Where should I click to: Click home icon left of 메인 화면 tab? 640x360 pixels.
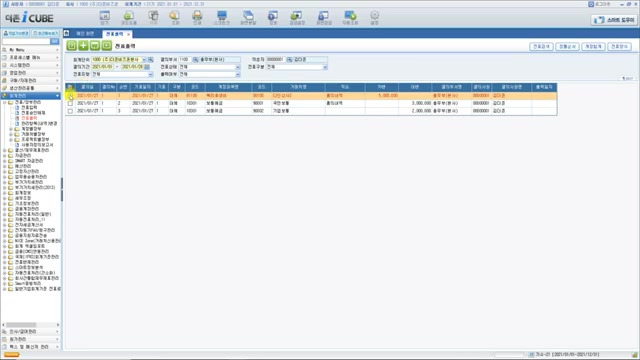pos(67,33)
